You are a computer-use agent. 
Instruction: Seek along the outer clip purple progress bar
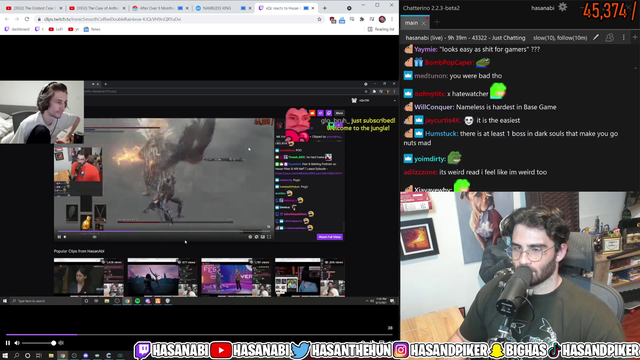199,335
